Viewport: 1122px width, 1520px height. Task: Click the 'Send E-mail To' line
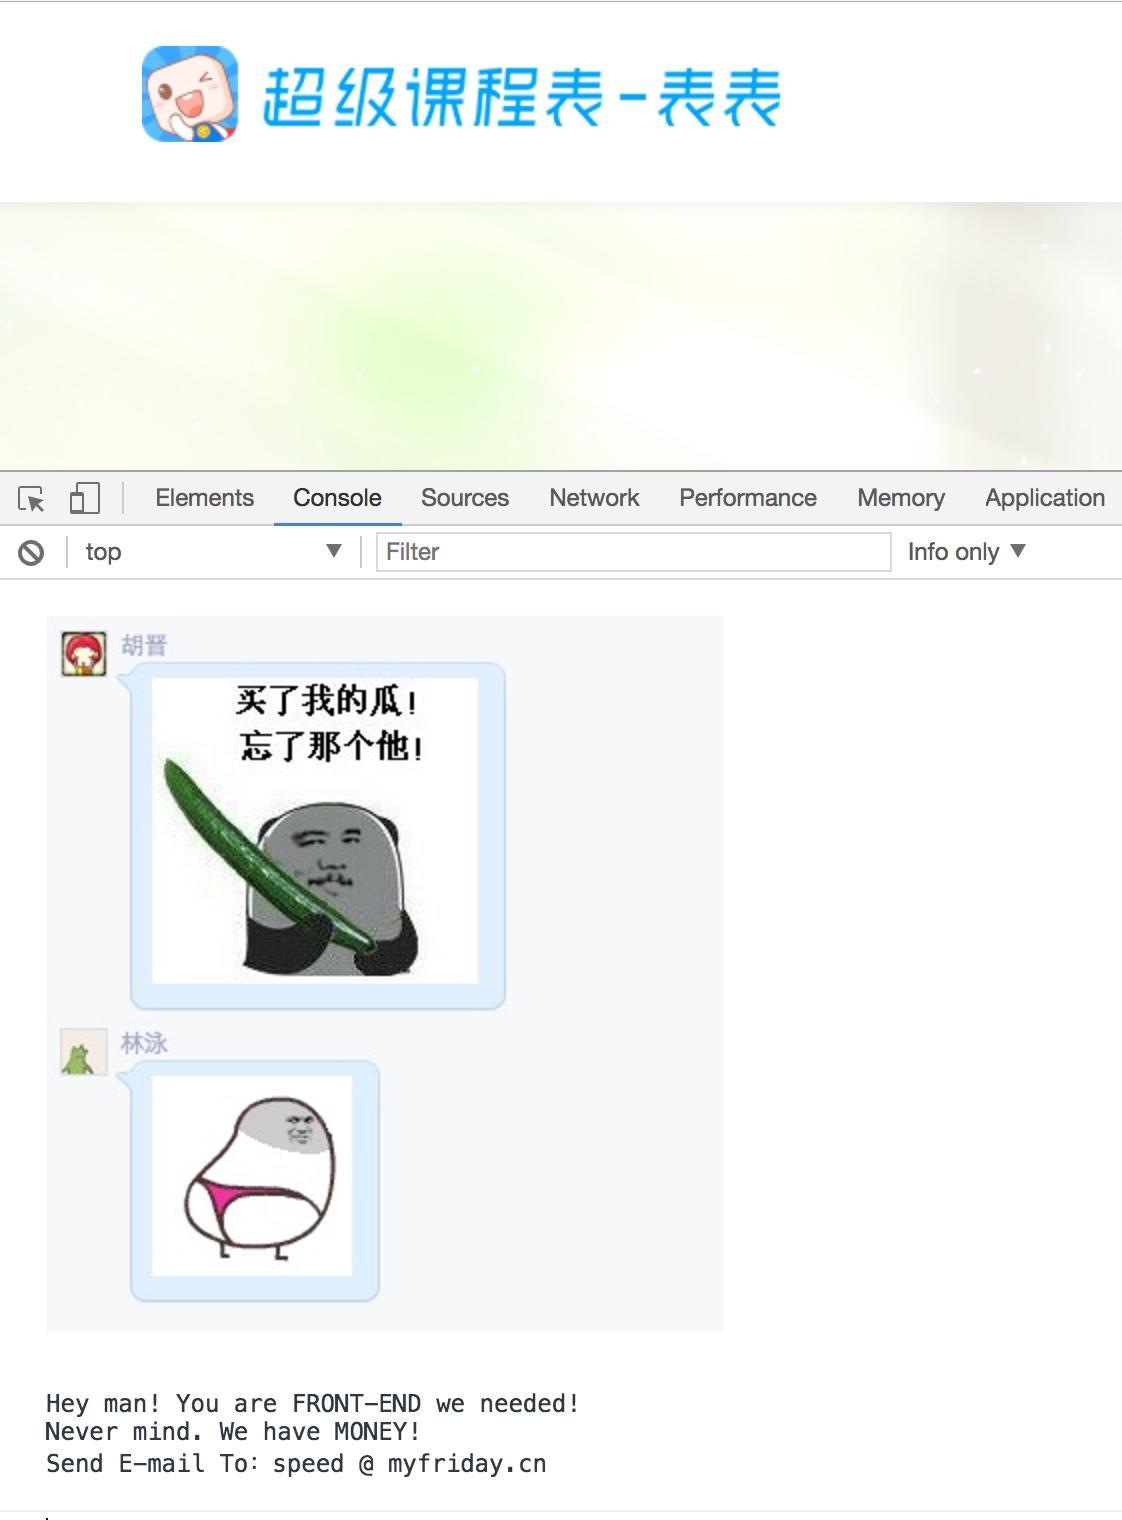click(x=296, y=1464)
